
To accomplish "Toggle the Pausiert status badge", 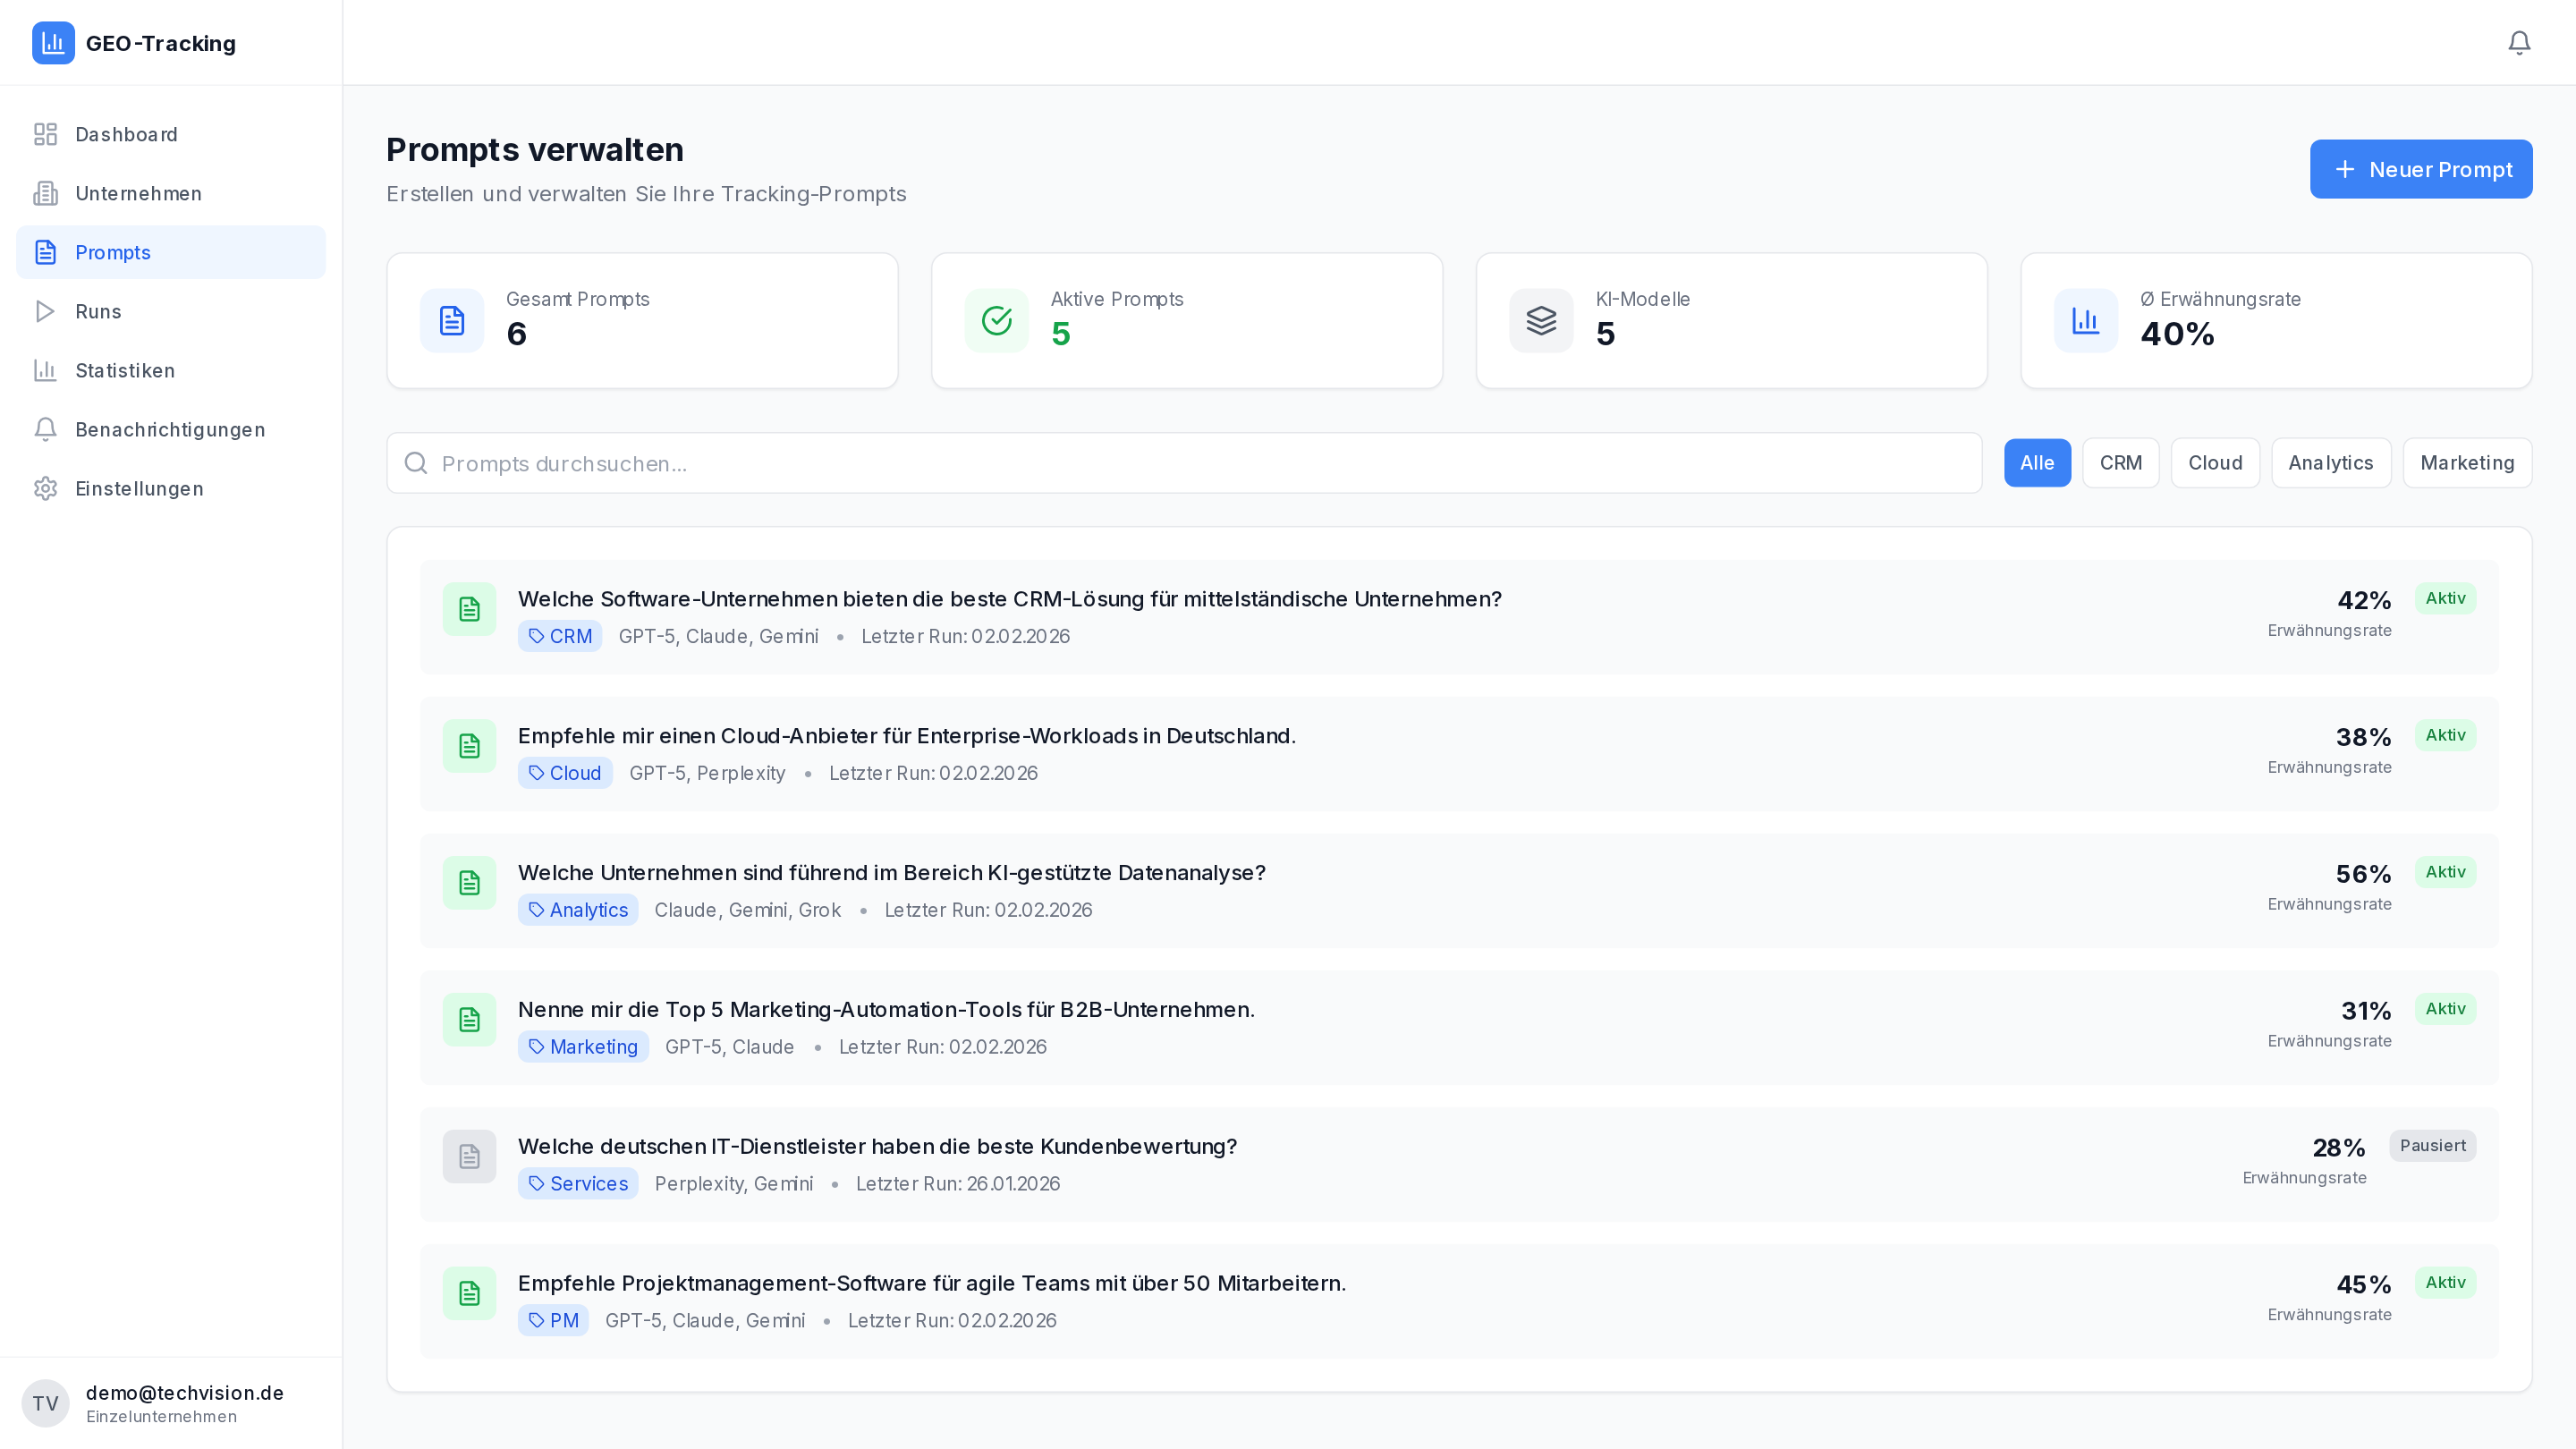I will 2431,1146.
